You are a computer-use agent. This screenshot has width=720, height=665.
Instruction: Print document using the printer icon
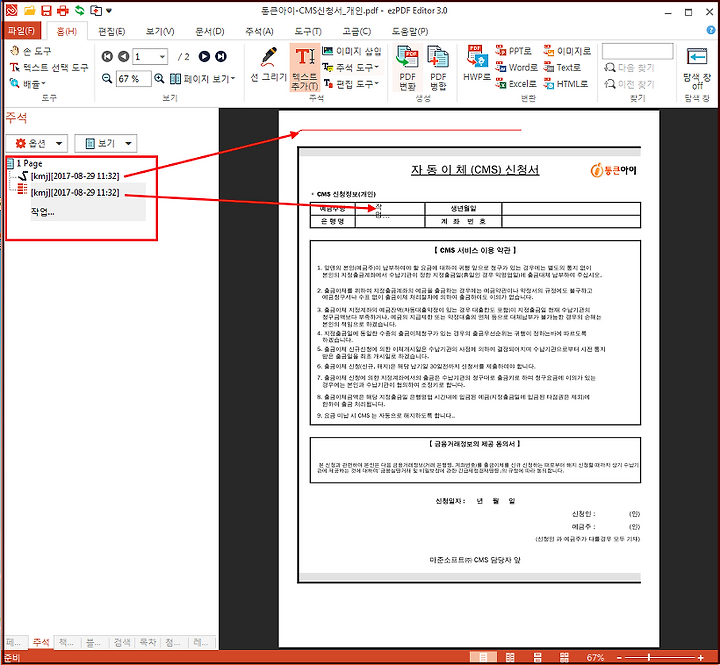(x=62, y=11)
